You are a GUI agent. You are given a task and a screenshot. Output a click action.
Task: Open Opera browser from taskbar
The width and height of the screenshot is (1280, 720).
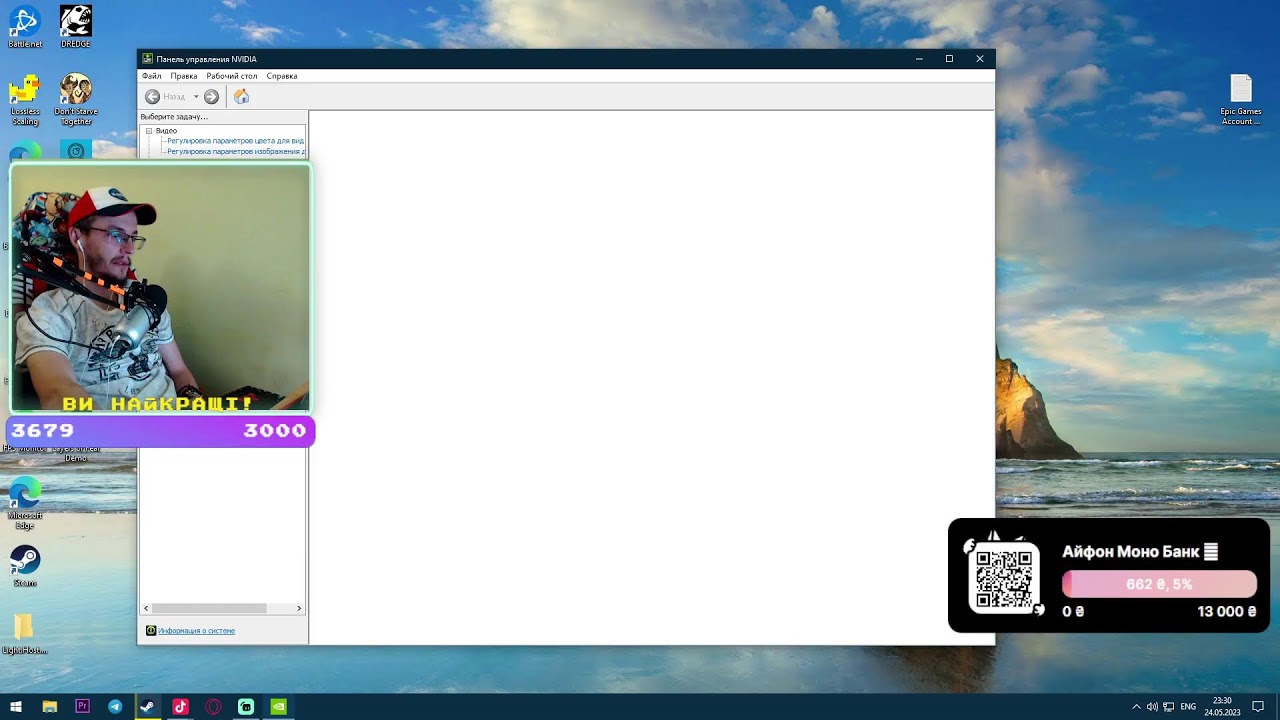pos(213,707)
